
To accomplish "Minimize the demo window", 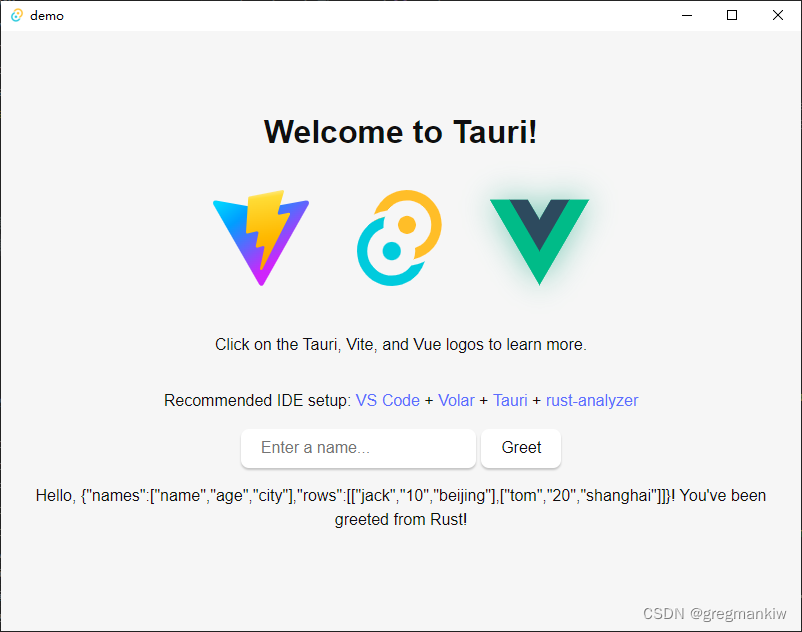I will tap(687, 15).
